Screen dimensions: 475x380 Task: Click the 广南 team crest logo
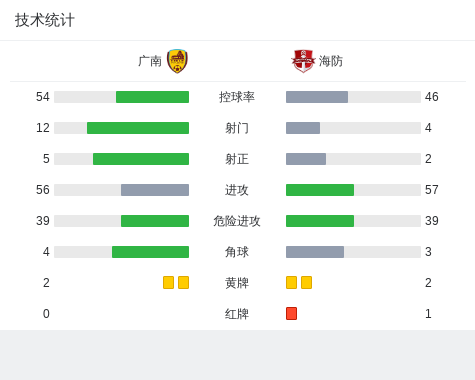(177, 61)
